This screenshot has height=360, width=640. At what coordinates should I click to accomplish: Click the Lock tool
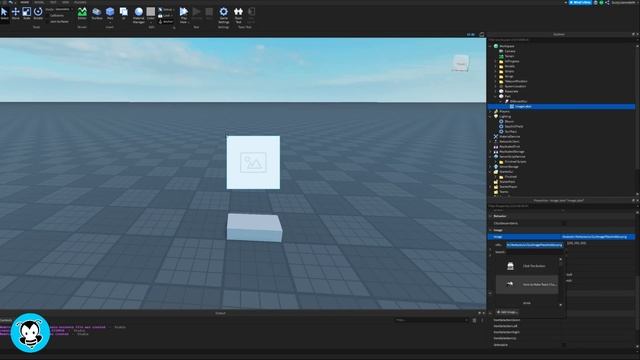coord(166,16)
